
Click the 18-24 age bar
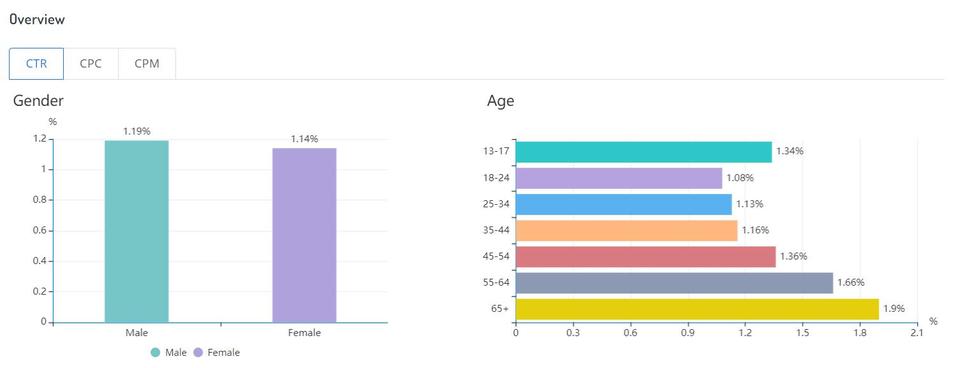619,178
